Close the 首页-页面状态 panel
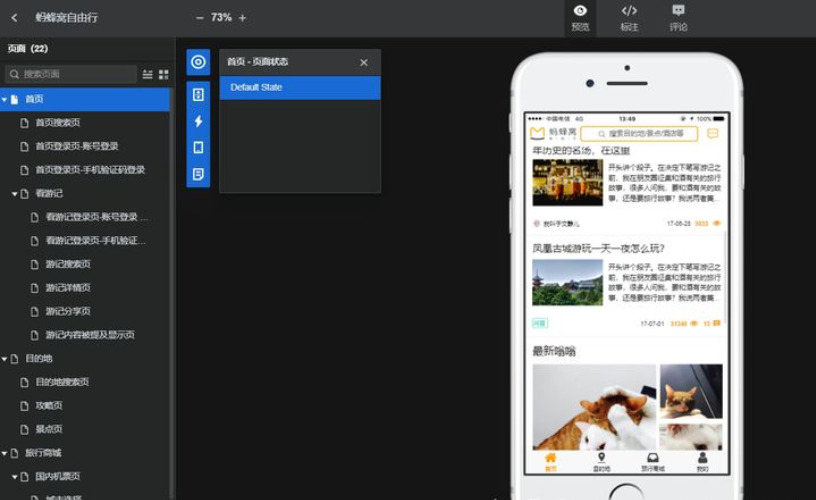 coord(364,62)
